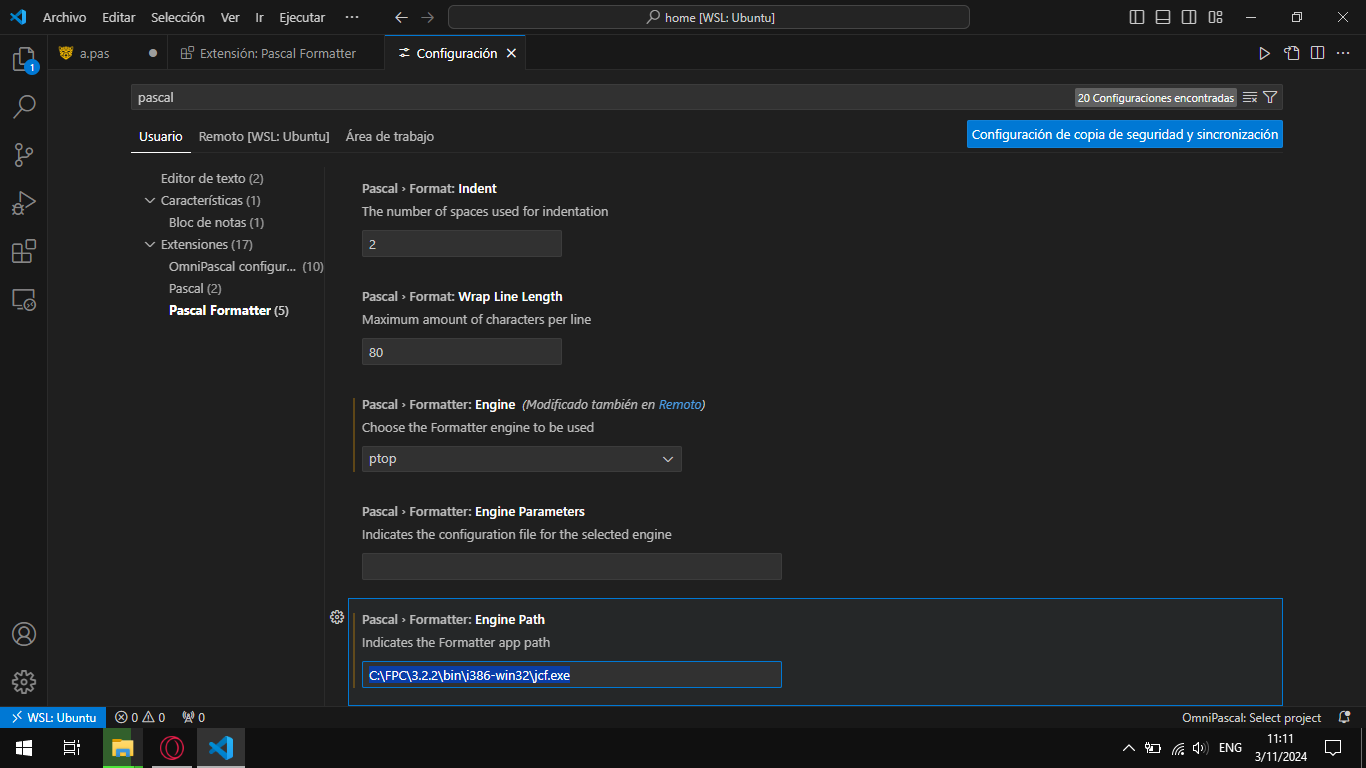Click Configuración de copia de seguridad y sincronización
The image size is (1366, 768).
click(1125, 134)
